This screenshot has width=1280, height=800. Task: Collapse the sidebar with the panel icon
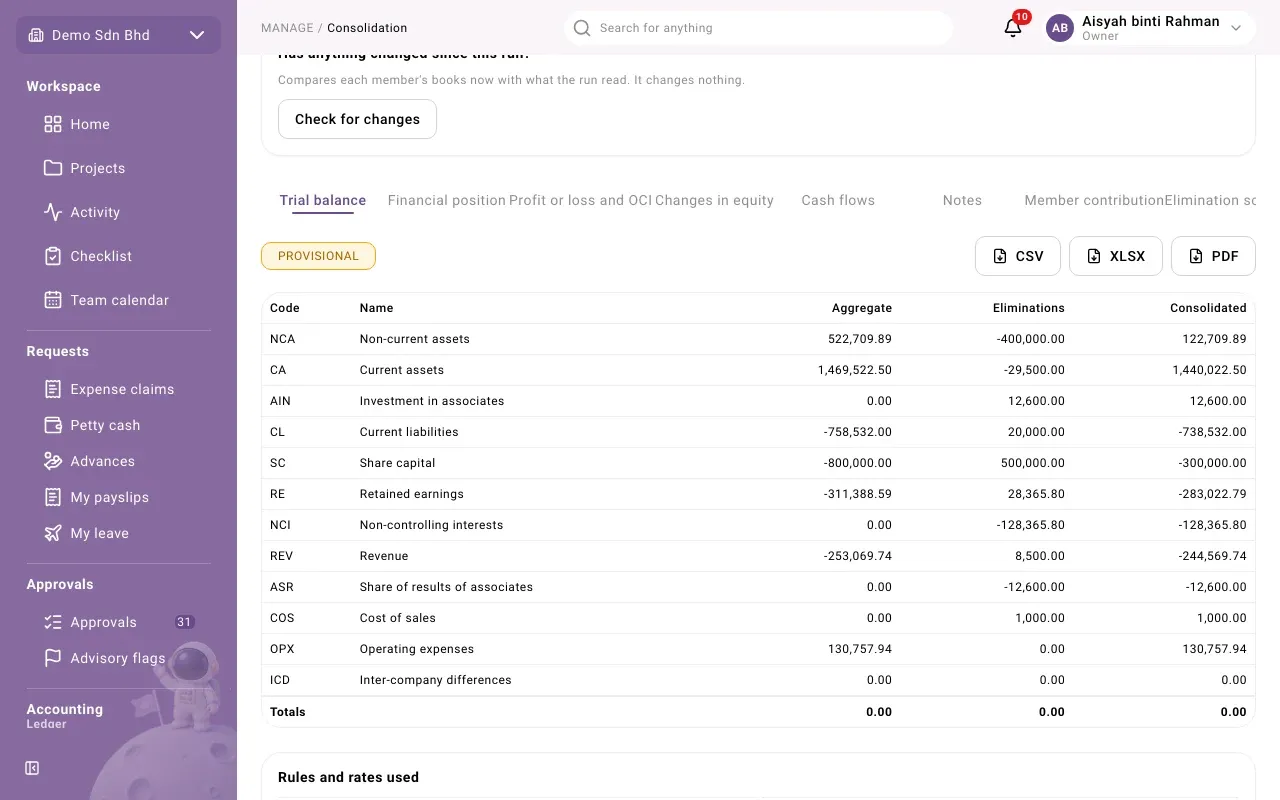(32, 768)
